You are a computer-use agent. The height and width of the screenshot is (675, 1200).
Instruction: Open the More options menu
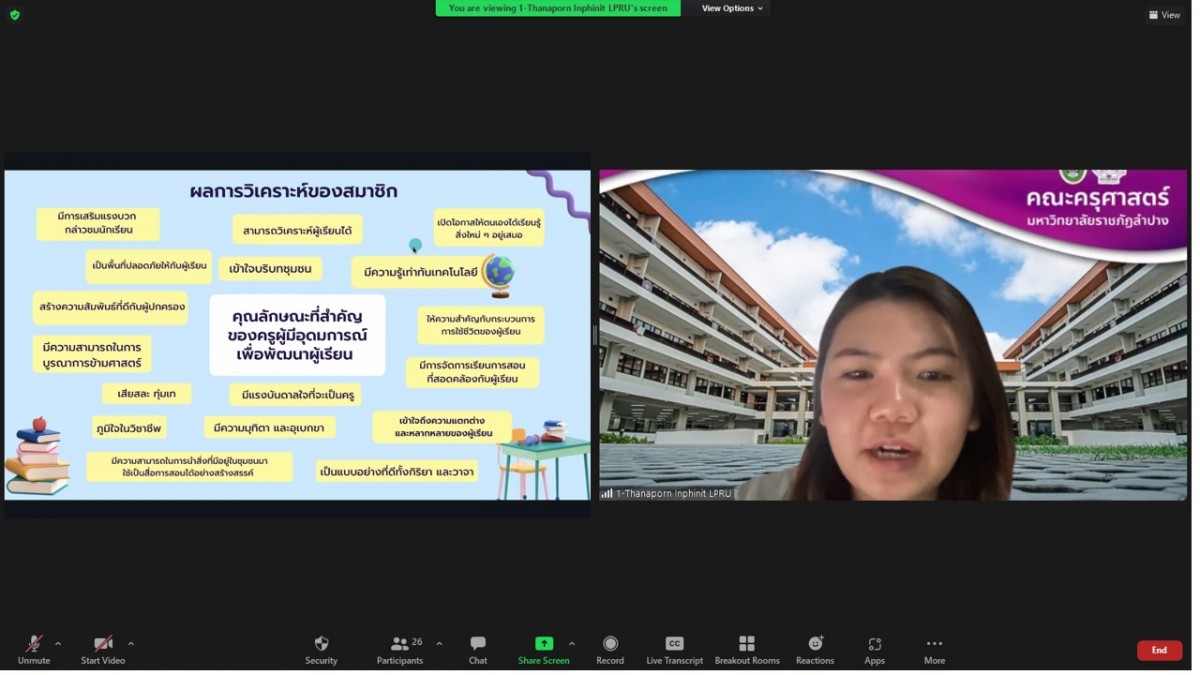pyautogui.click(x=934, y=644)
